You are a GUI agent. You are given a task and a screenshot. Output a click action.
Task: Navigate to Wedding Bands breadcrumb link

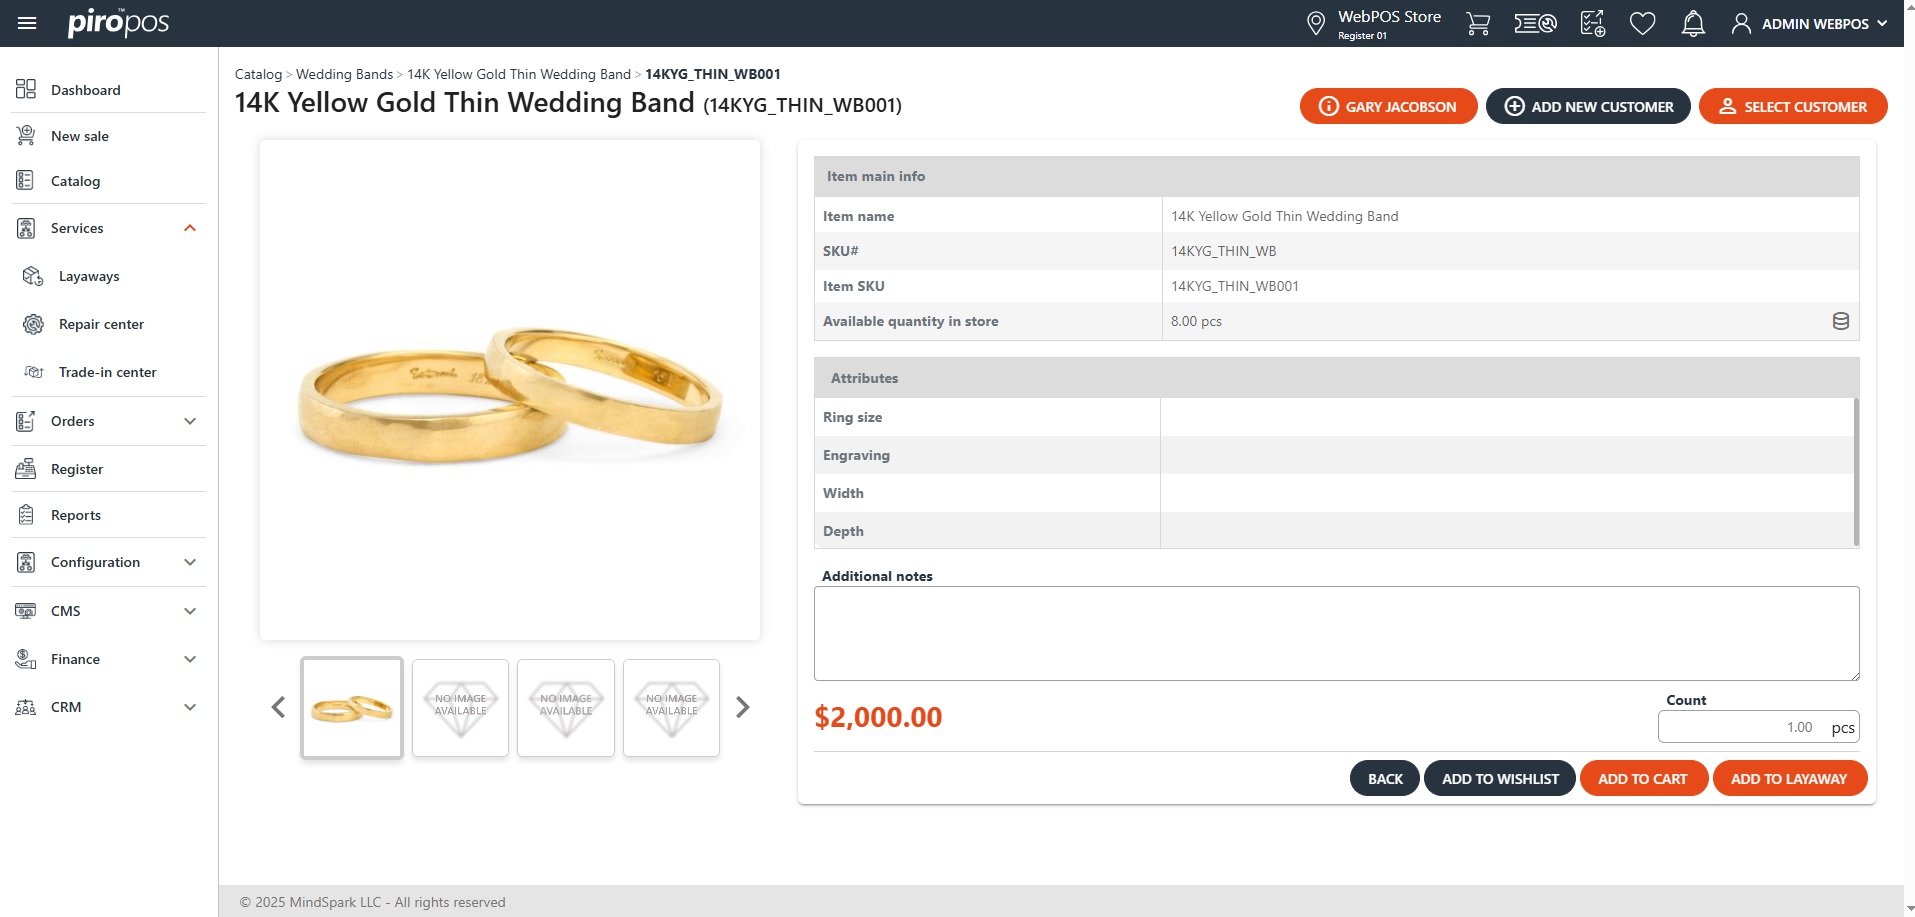click(344, 74)
